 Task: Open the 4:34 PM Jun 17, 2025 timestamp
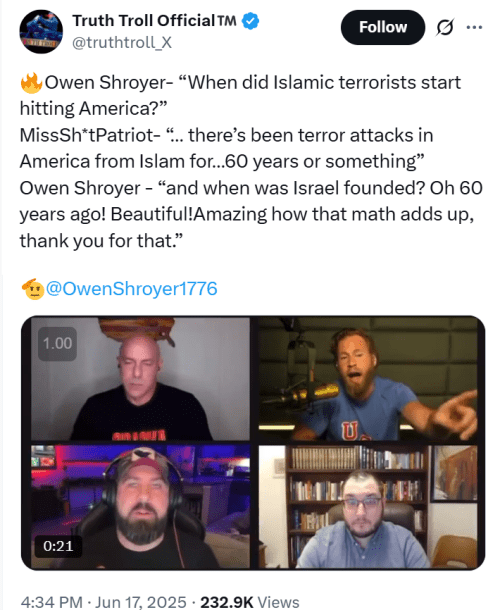pos(104,602)
